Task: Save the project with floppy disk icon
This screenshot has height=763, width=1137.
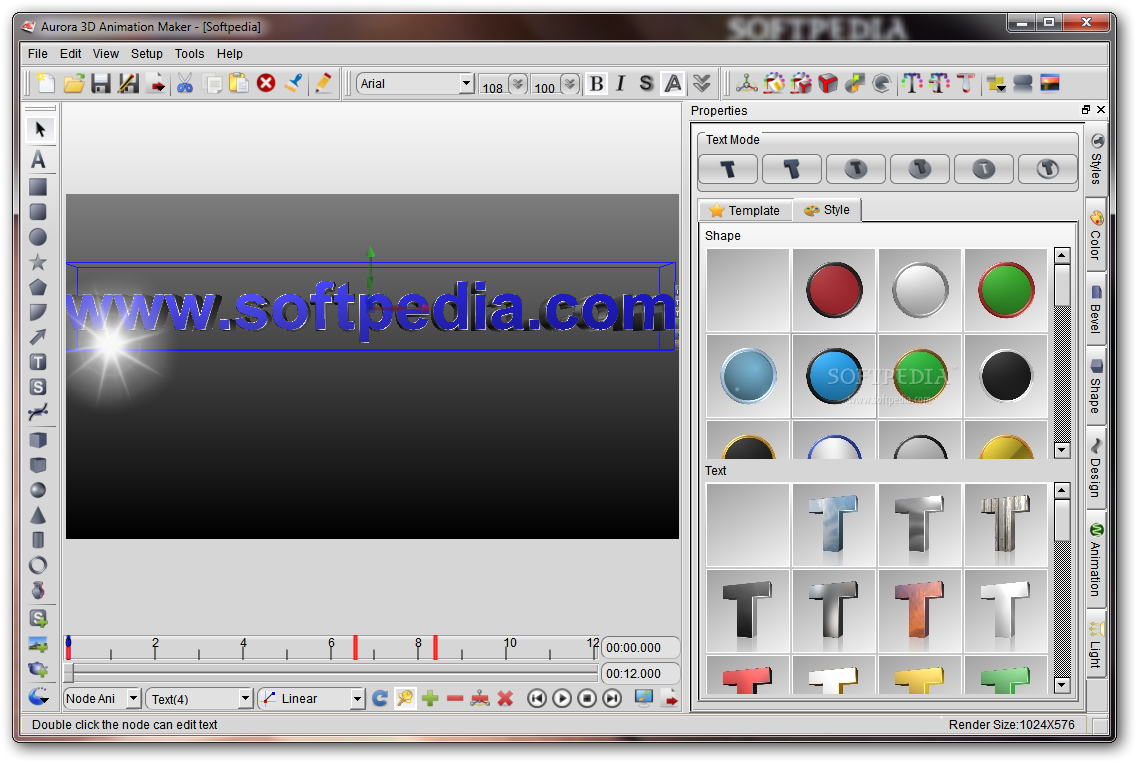Action: (x=101, y=83)
